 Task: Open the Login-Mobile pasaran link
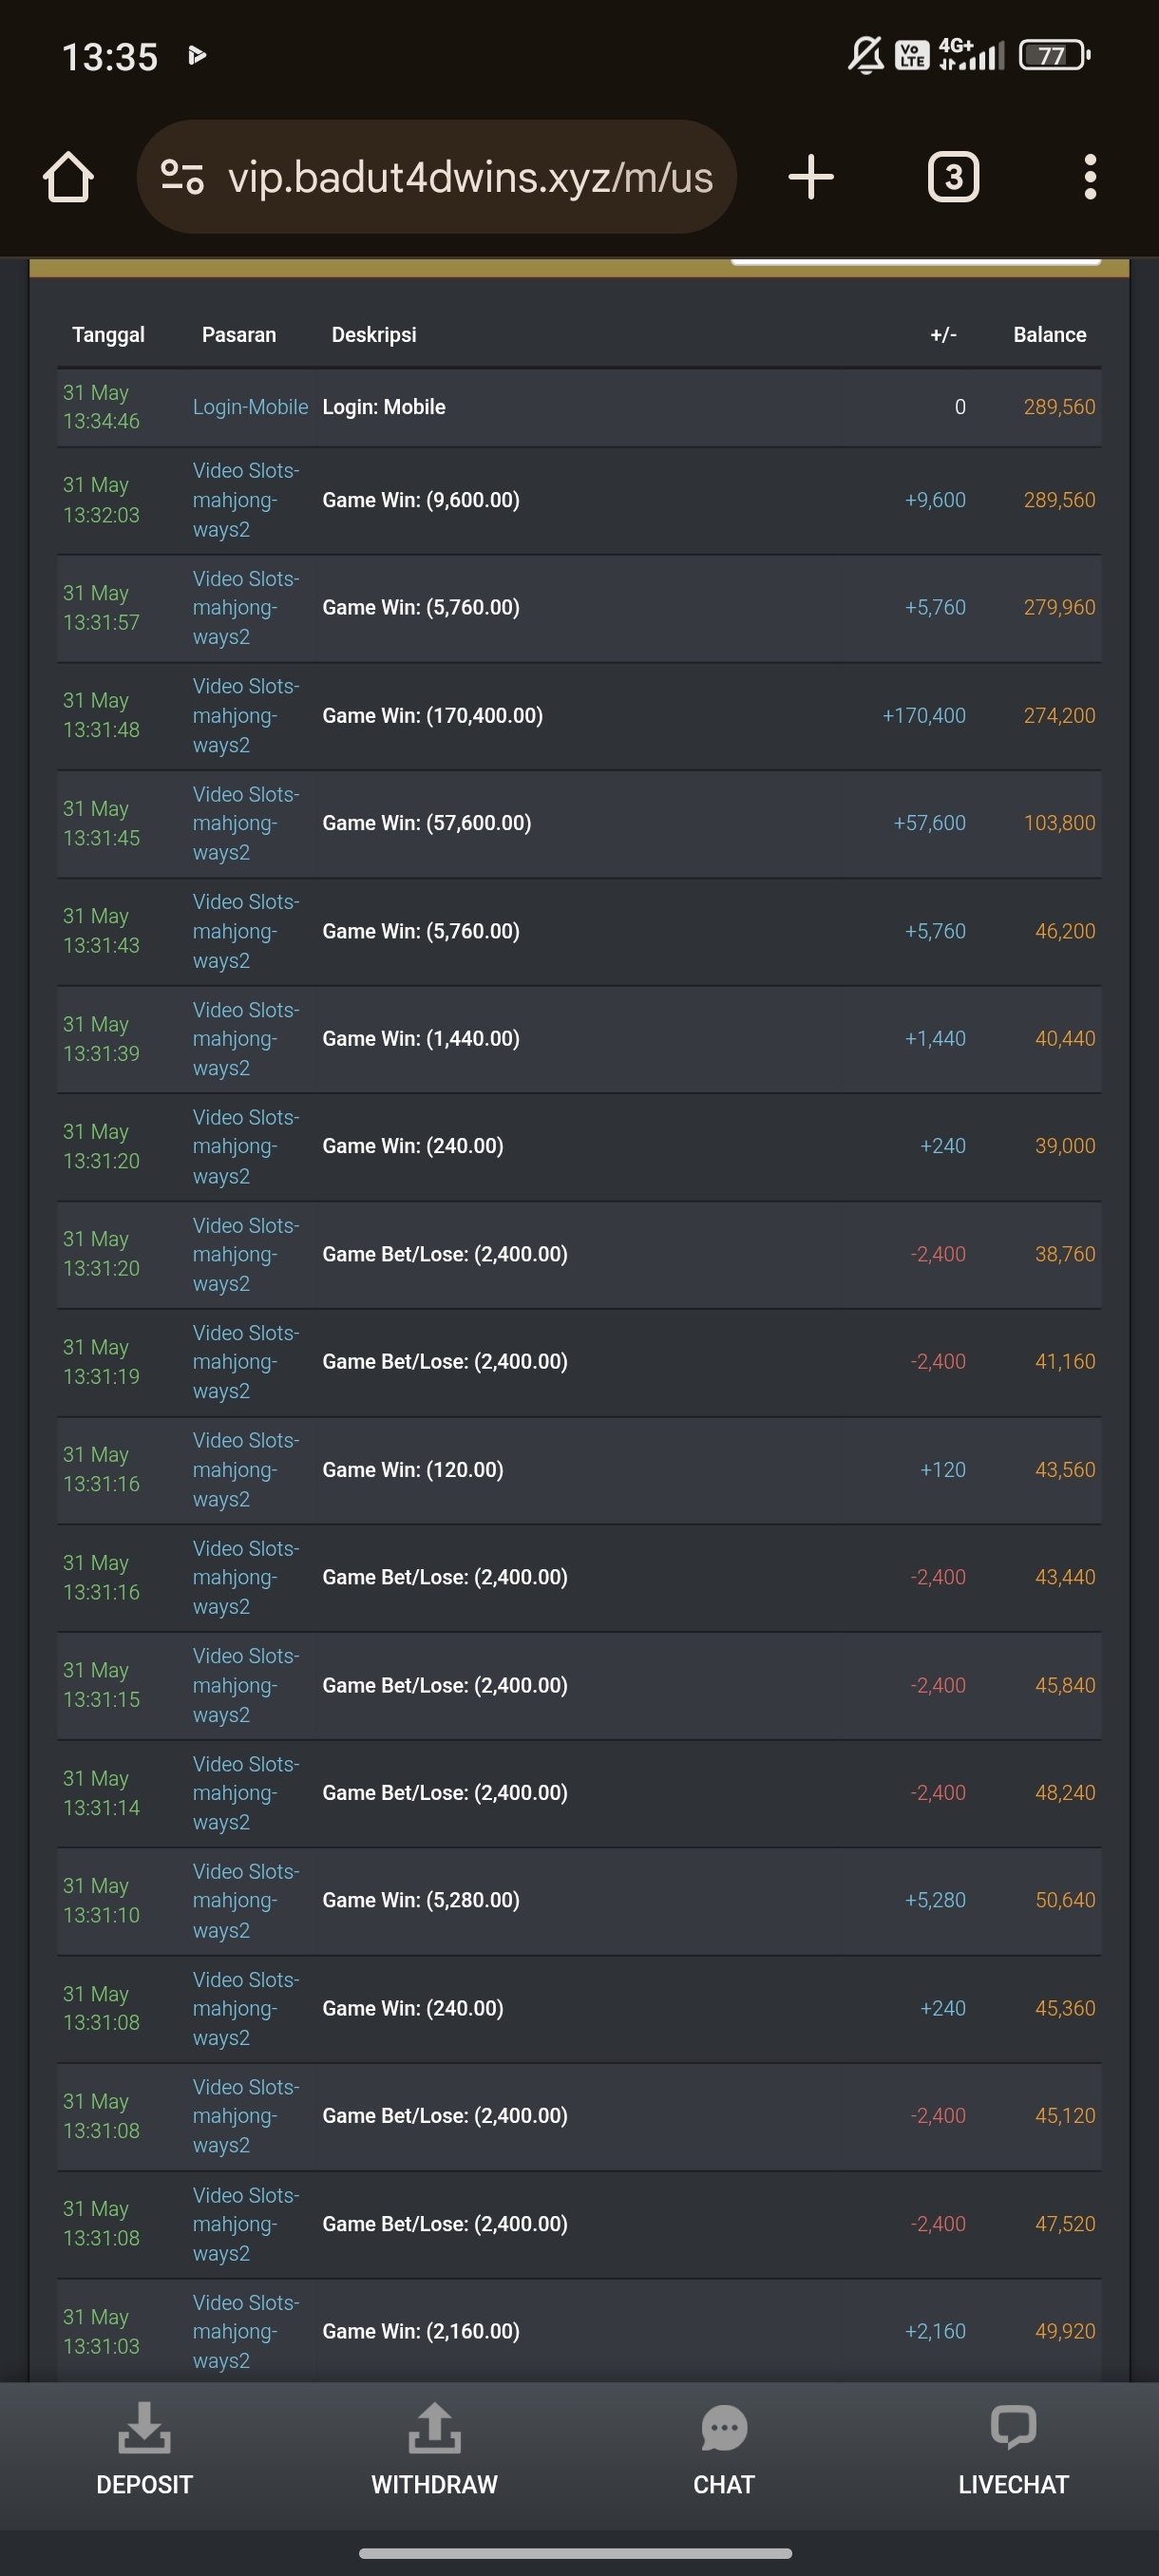pos(250,407)
